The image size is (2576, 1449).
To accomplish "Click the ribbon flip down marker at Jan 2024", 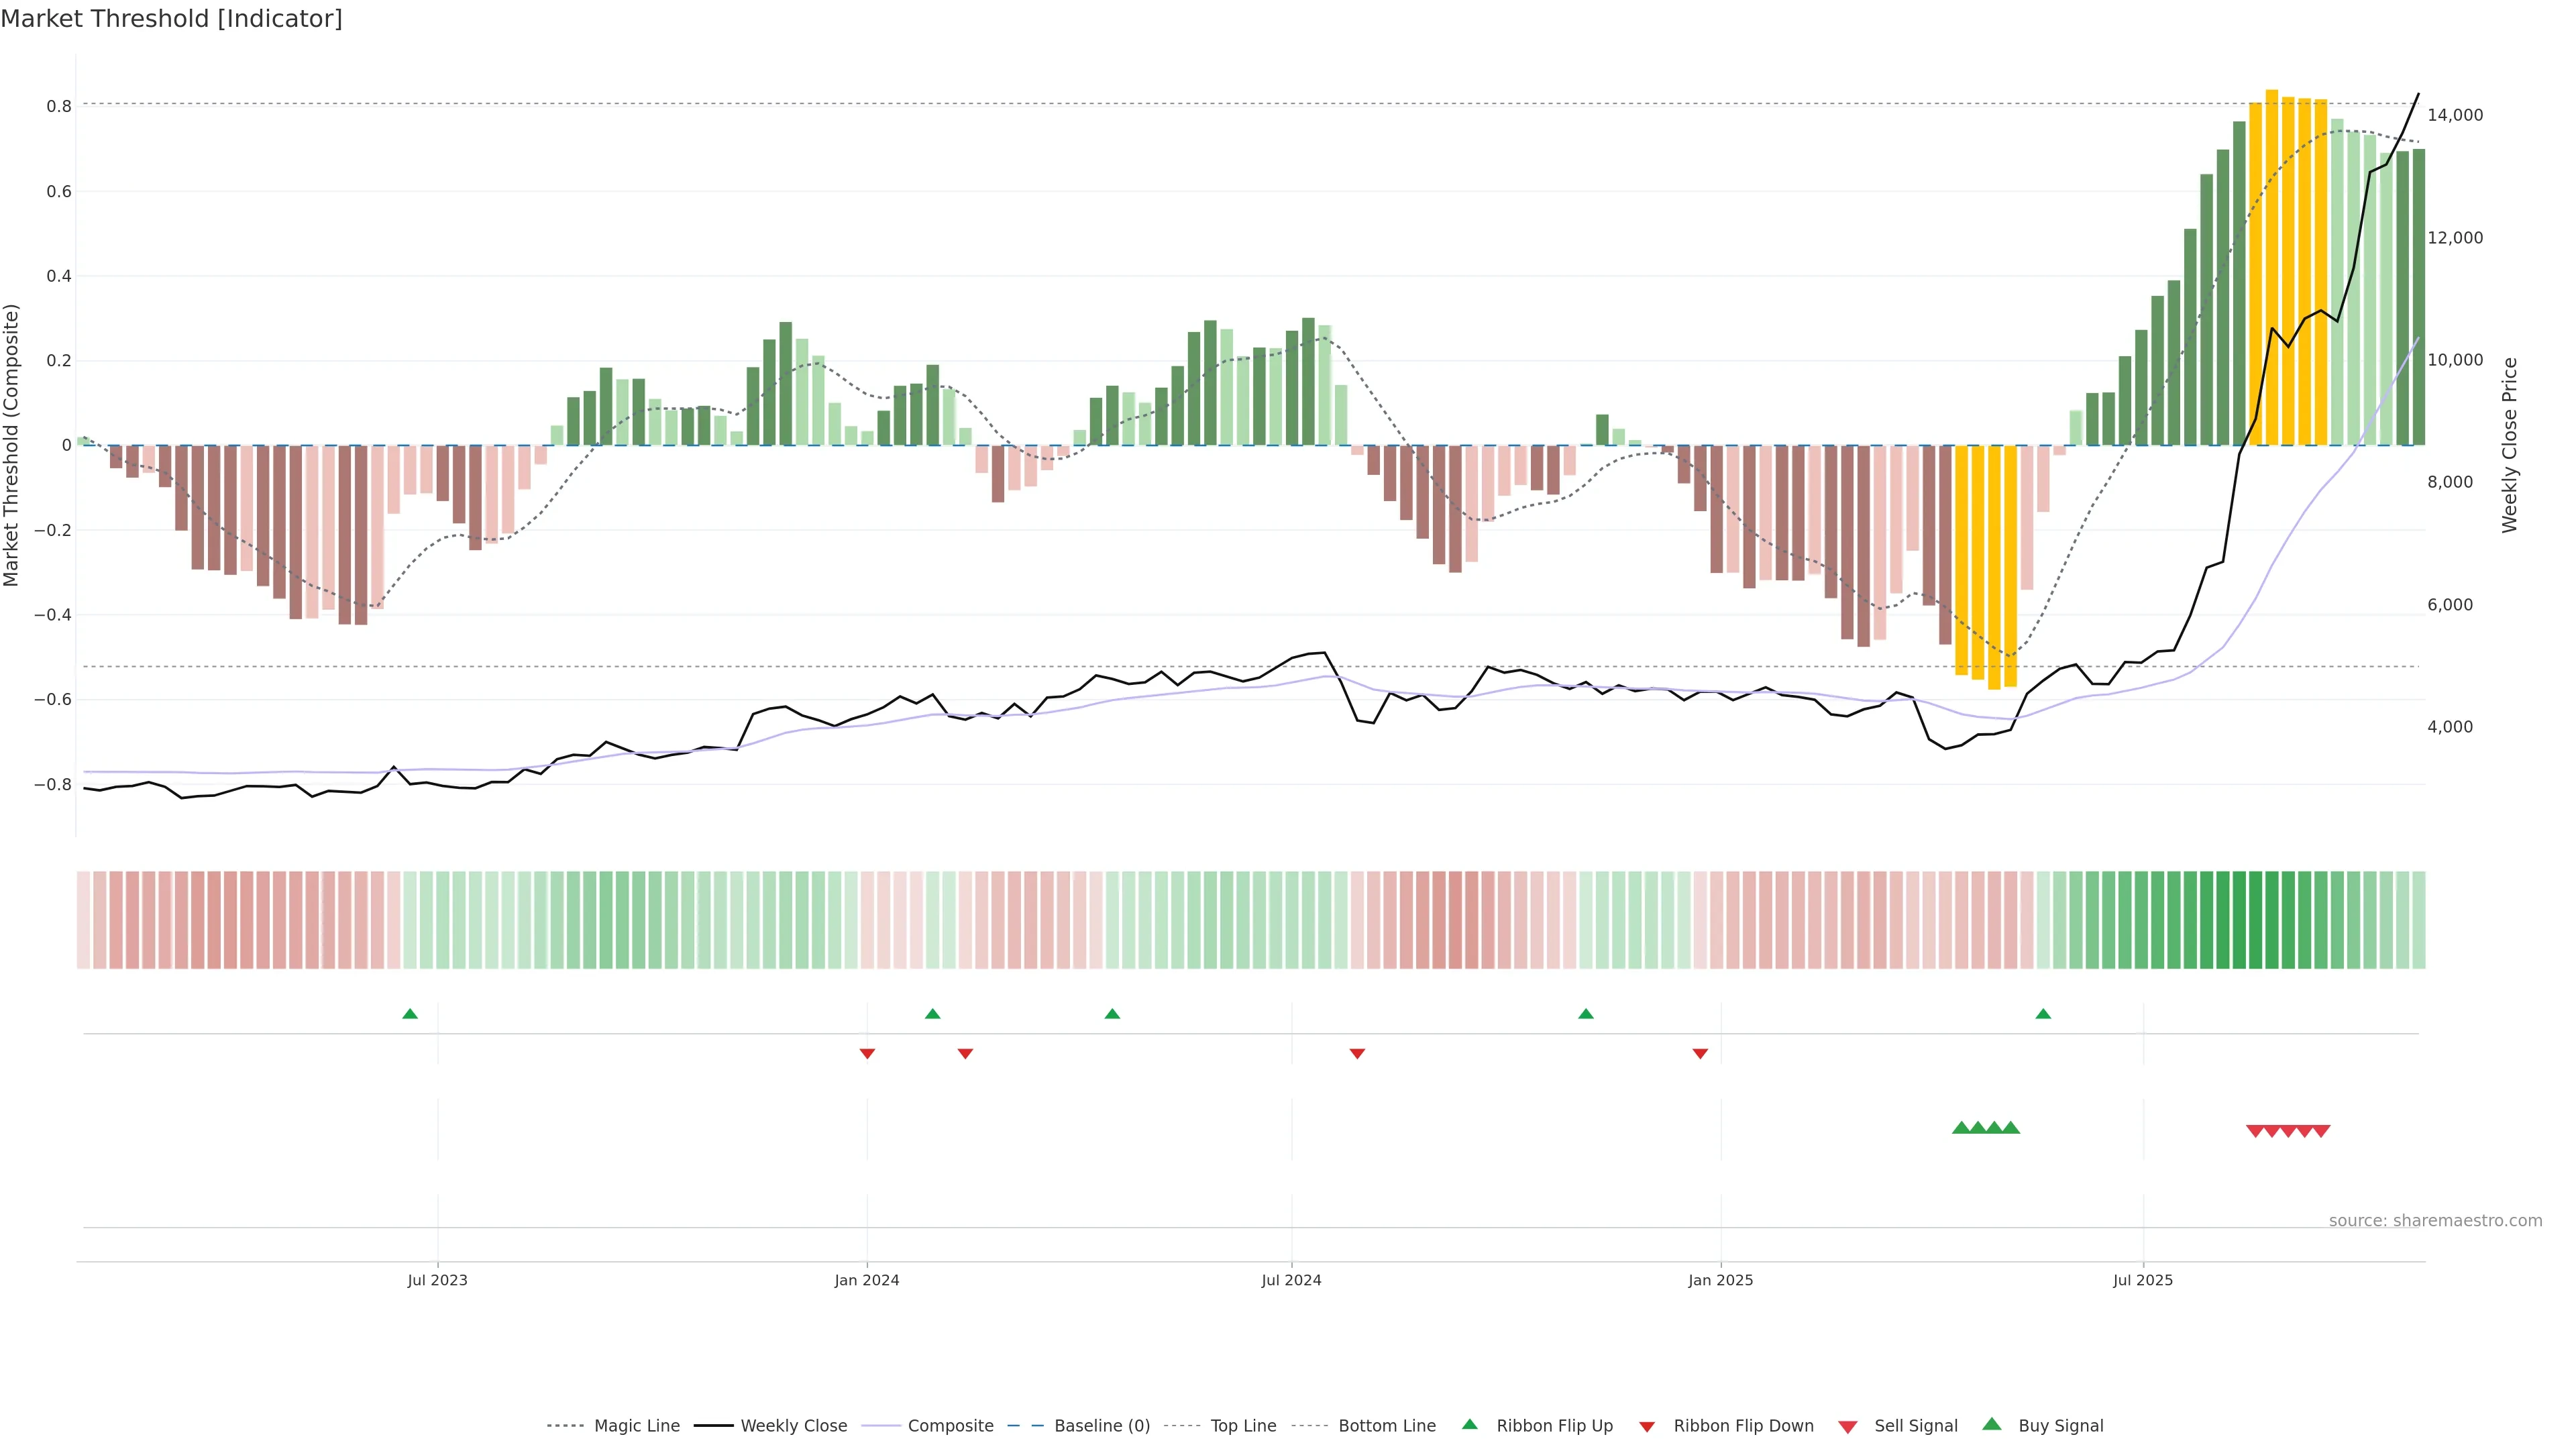I will coord(867,1054).
